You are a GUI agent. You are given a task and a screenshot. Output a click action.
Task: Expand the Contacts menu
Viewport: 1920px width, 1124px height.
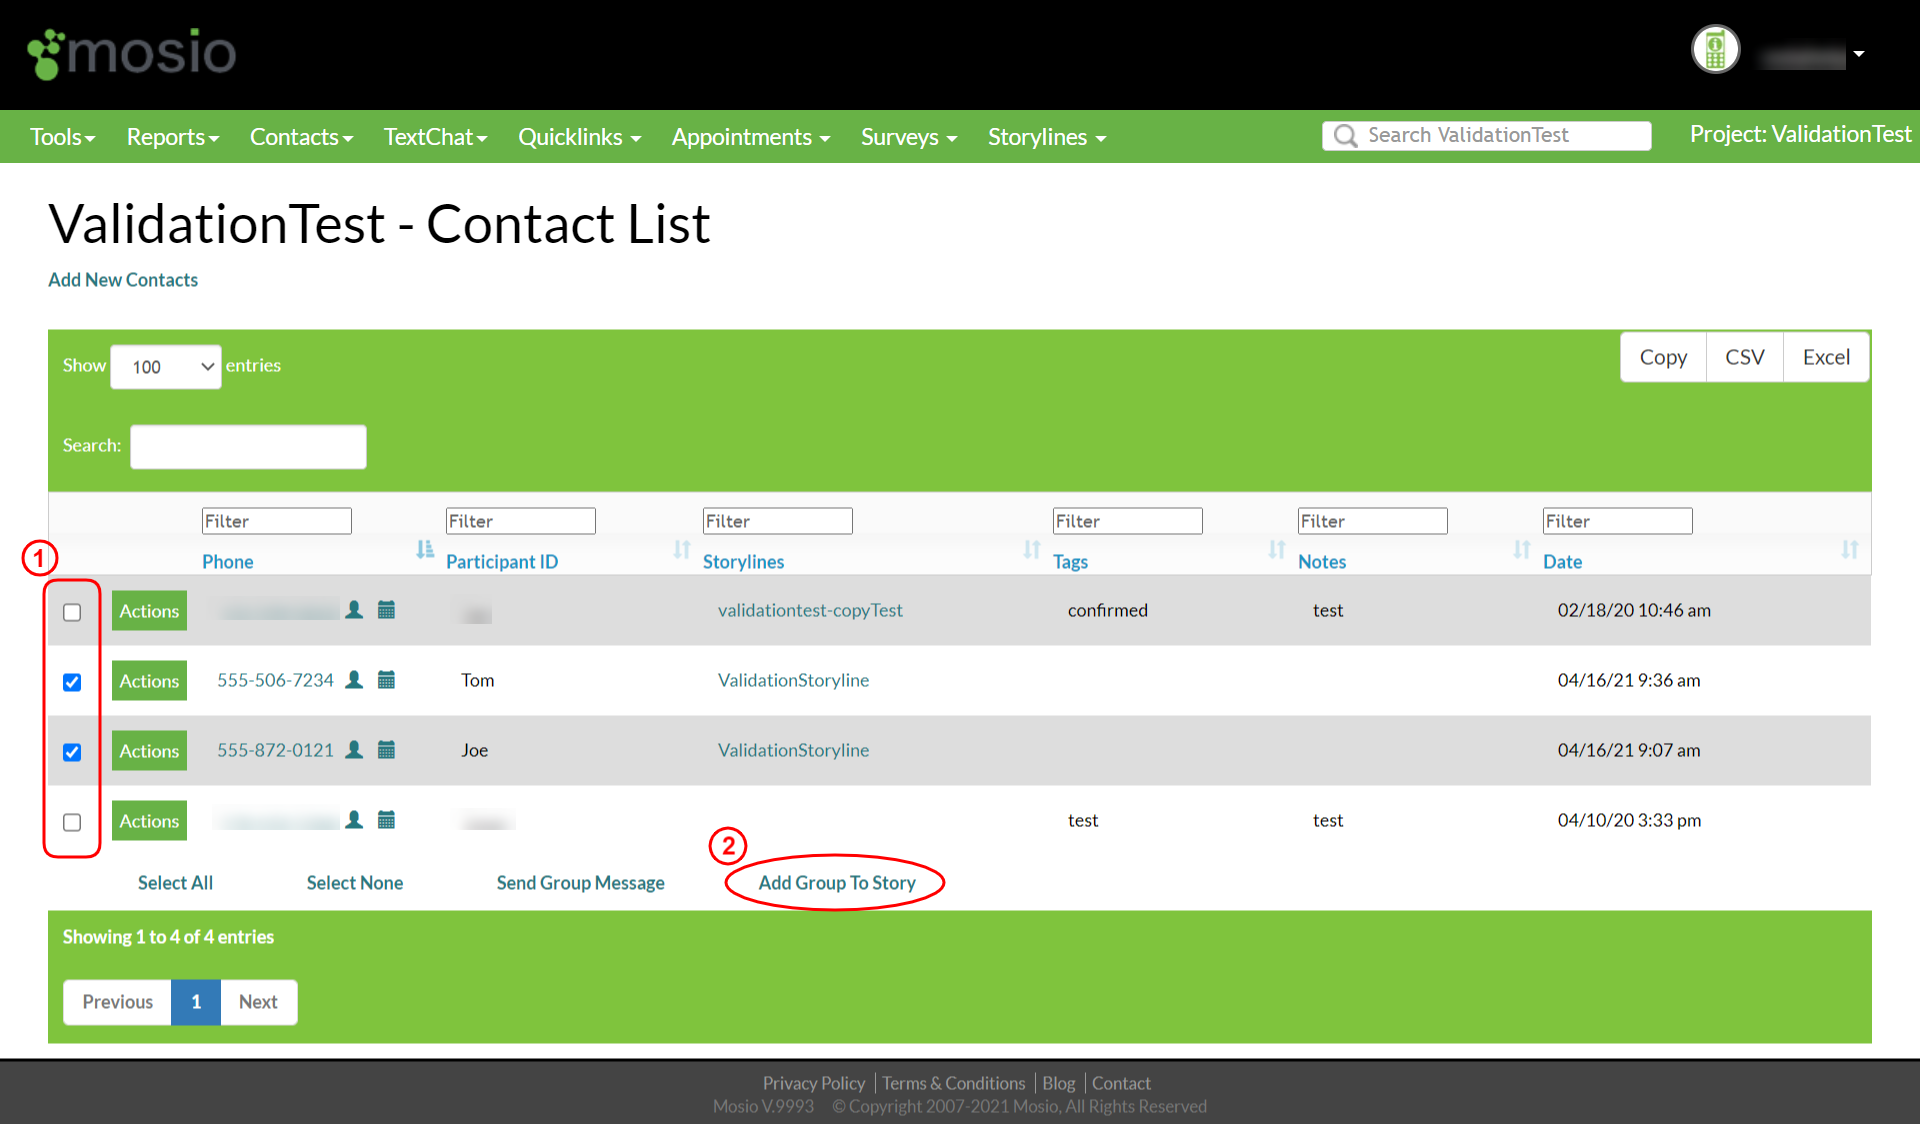[x=301, y=137]
